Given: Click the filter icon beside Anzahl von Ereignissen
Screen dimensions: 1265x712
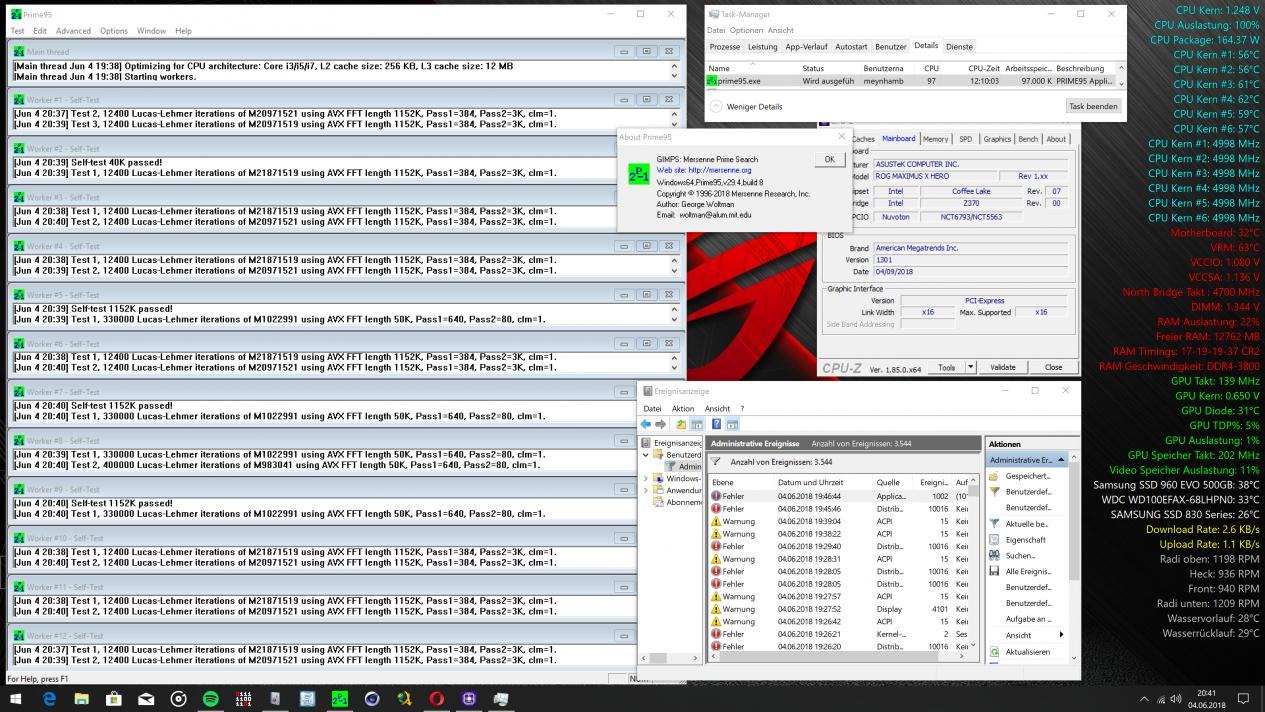Looking at the screenshot, I should (717, 462).
